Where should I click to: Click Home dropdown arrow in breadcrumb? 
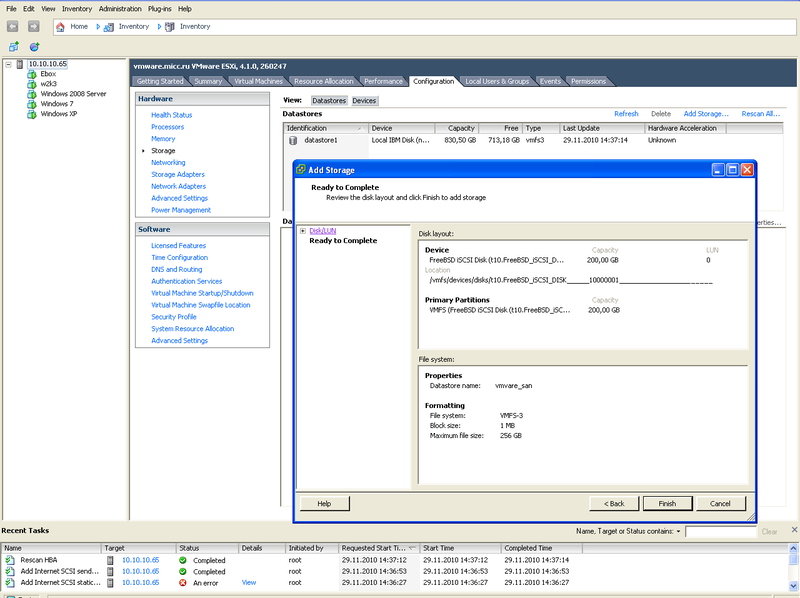98,27
